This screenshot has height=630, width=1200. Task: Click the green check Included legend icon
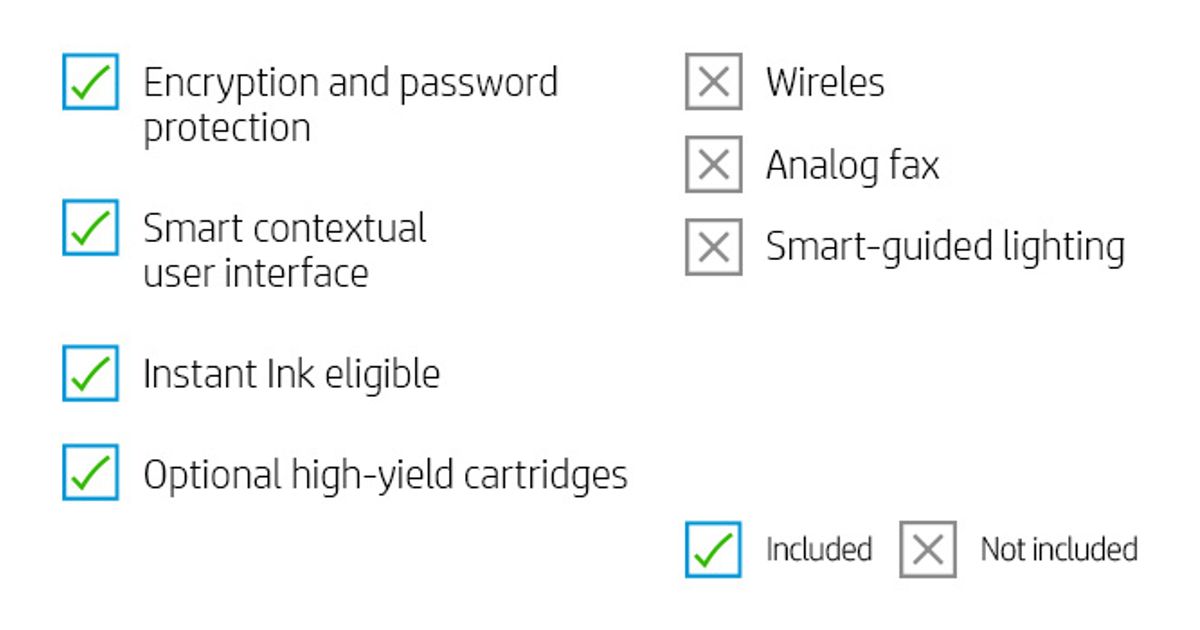click(x=713, y=549)
